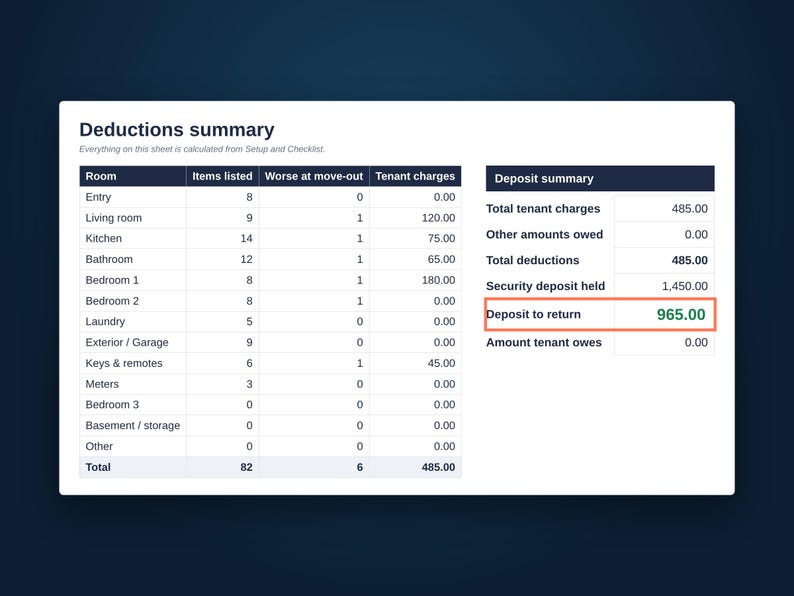Select Living room tenant charge 120.00

(439, 218)
